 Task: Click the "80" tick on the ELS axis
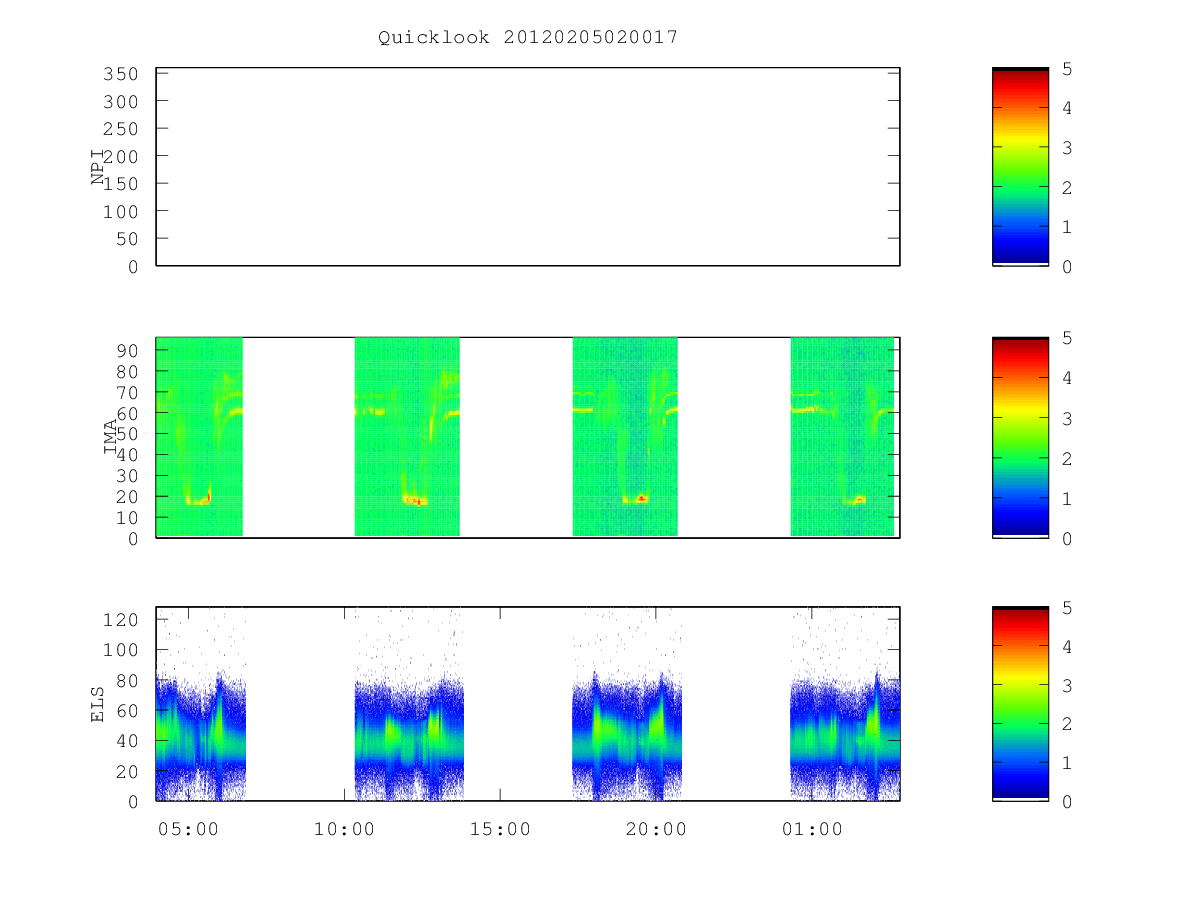pos(126,681)
